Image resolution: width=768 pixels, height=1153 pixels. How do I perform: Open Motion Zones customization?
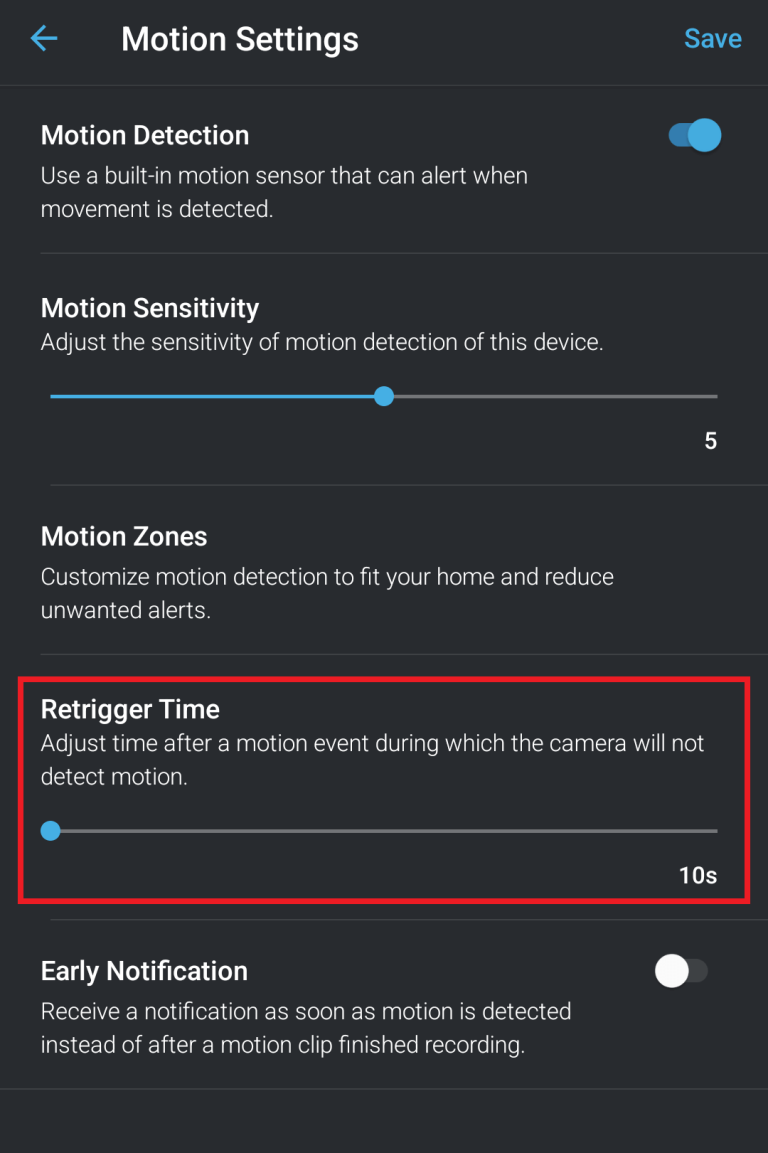124,536
